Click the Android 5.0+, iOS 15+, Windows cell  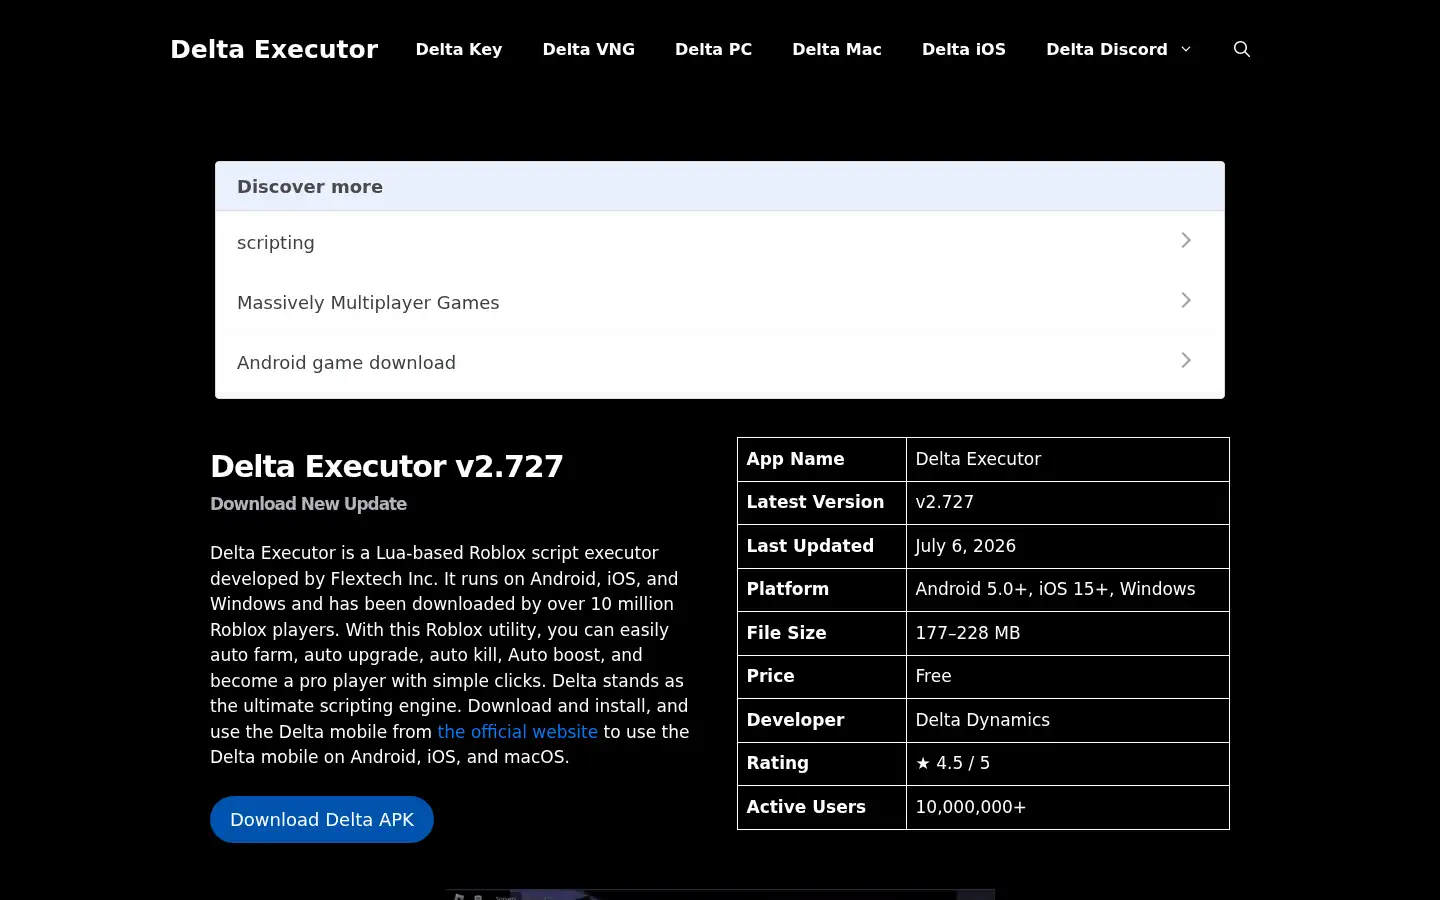[1068, 589]
